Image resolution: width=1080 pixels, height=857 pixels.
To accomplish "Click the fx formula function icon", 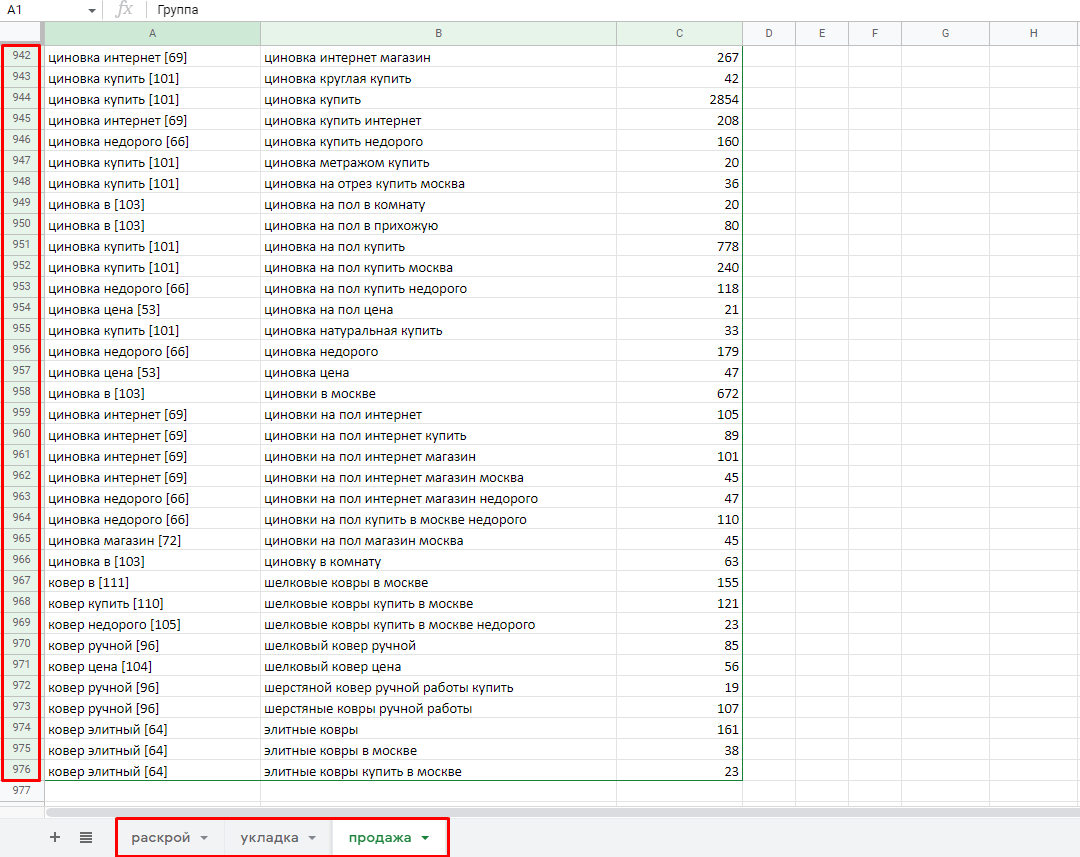I will [x=124, y=10].
